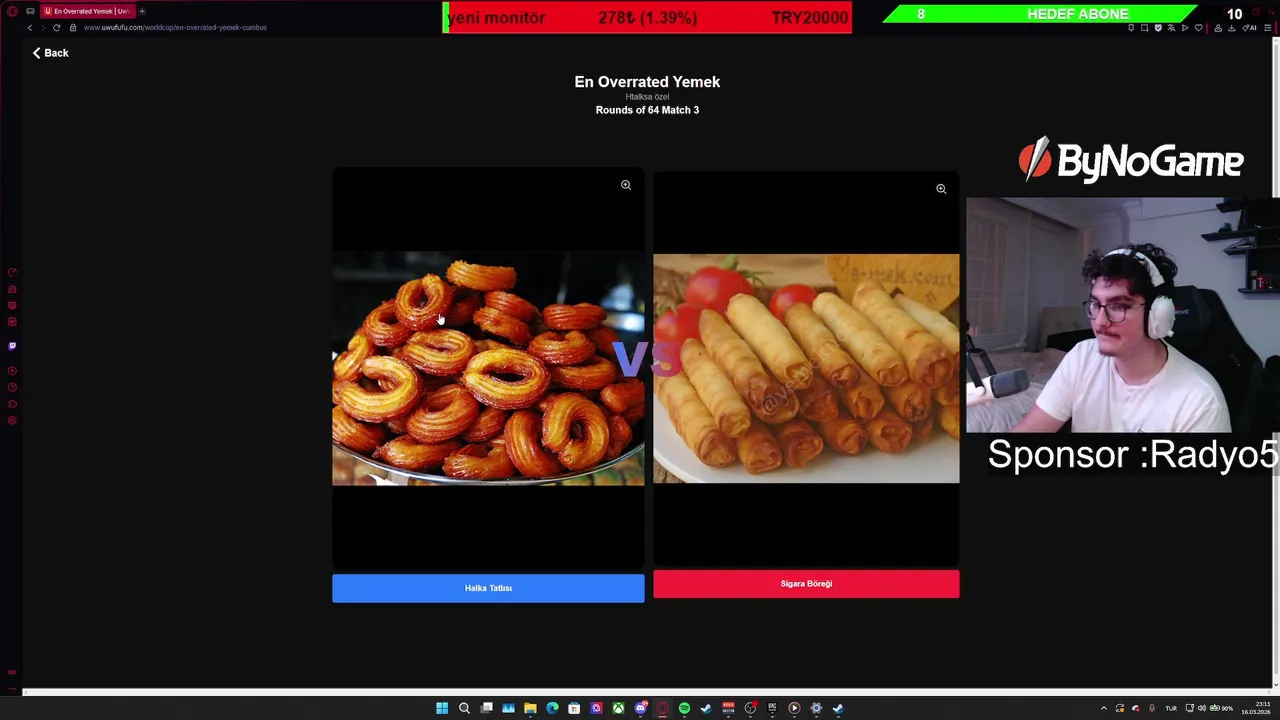Vote for Halka Tatlısı blue button

488,588
